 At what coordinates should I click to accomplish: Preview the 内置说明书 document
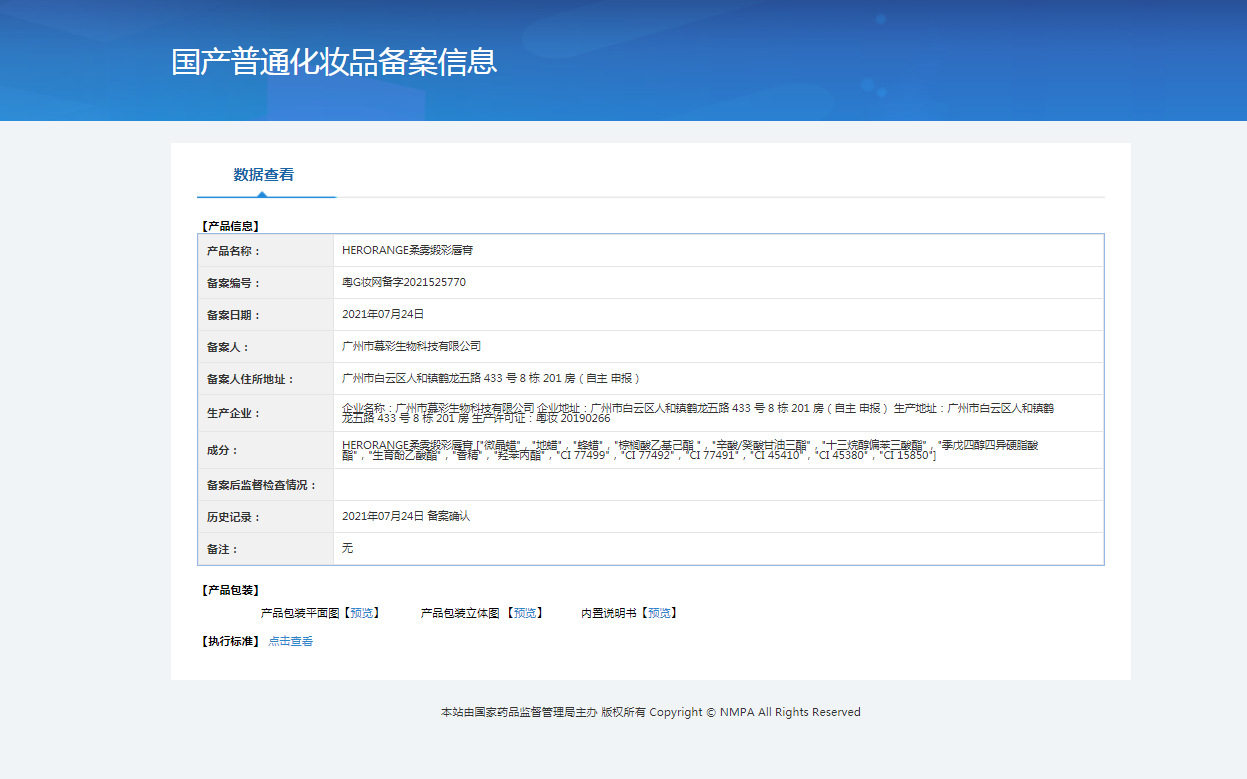658,613
